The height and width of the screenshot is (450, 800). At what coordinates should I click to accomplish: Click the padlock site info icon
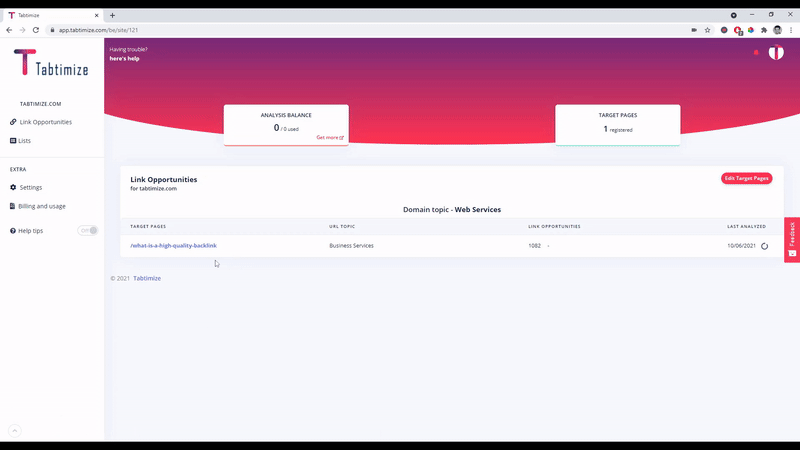[52, 30]
